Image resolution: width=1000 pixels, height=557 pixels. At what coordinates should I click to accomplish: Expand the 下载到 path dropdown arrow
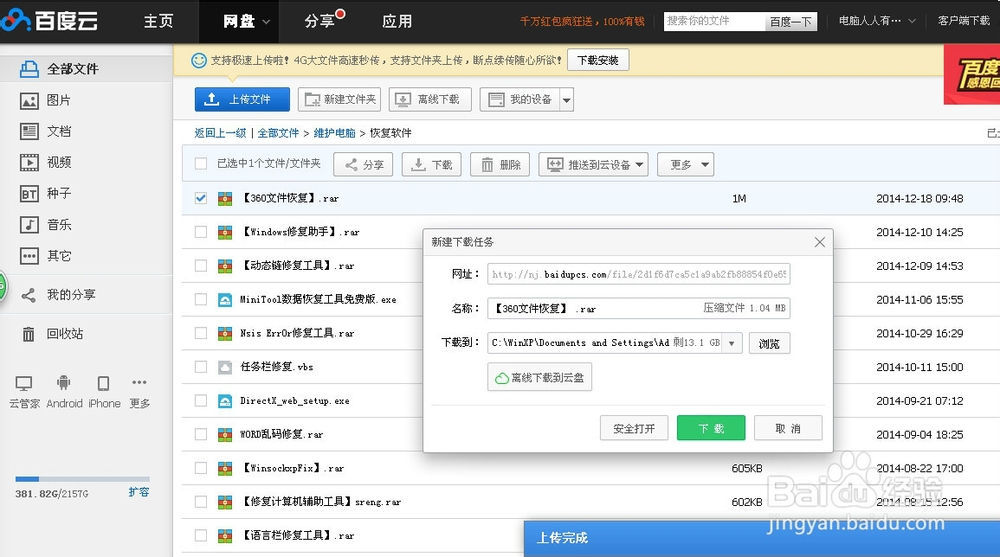(x=732, y=343)
